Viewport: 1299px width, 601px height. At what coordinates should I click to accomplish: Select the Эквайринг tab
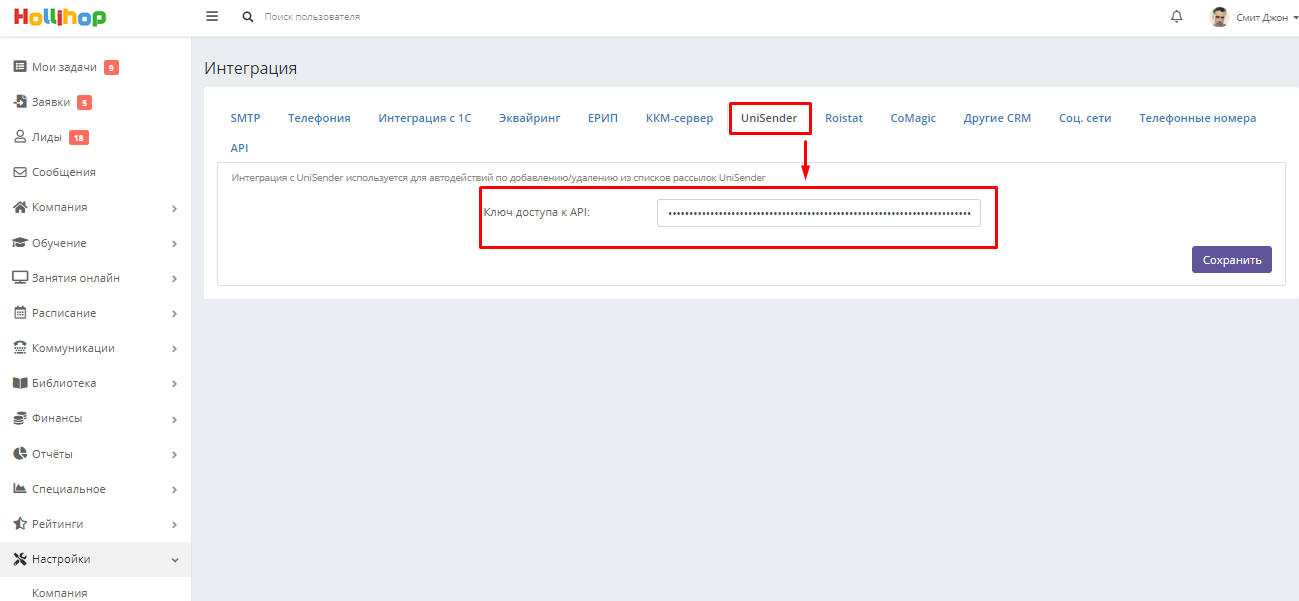(x=529, y=118)
